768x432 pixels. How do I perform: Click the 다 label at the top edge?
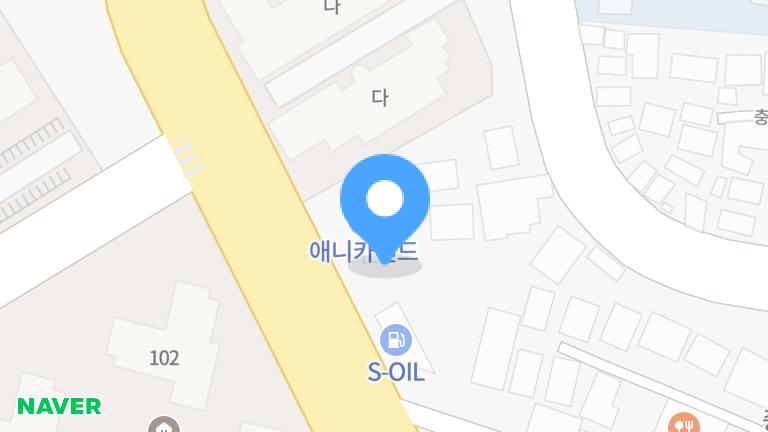point(332,7)
